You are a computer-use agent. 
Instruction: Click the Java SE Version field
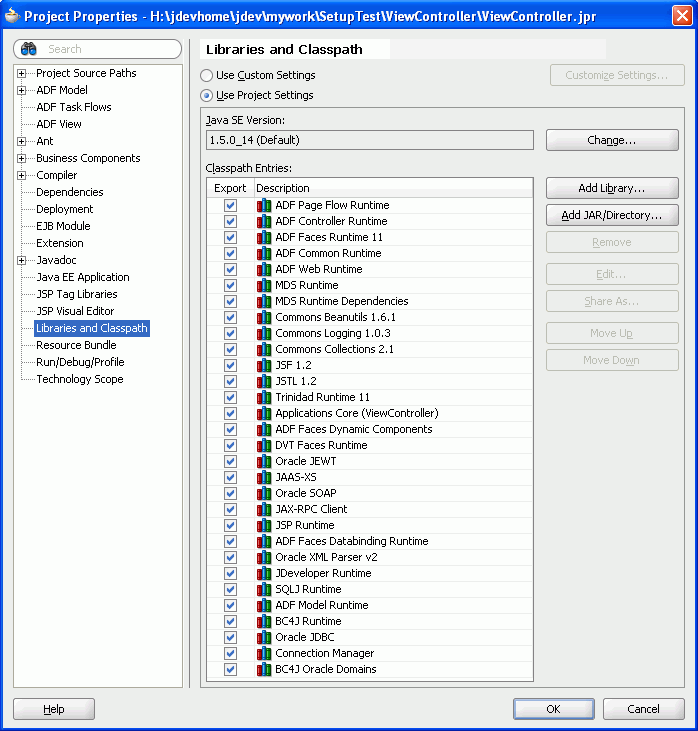[369, 140]
